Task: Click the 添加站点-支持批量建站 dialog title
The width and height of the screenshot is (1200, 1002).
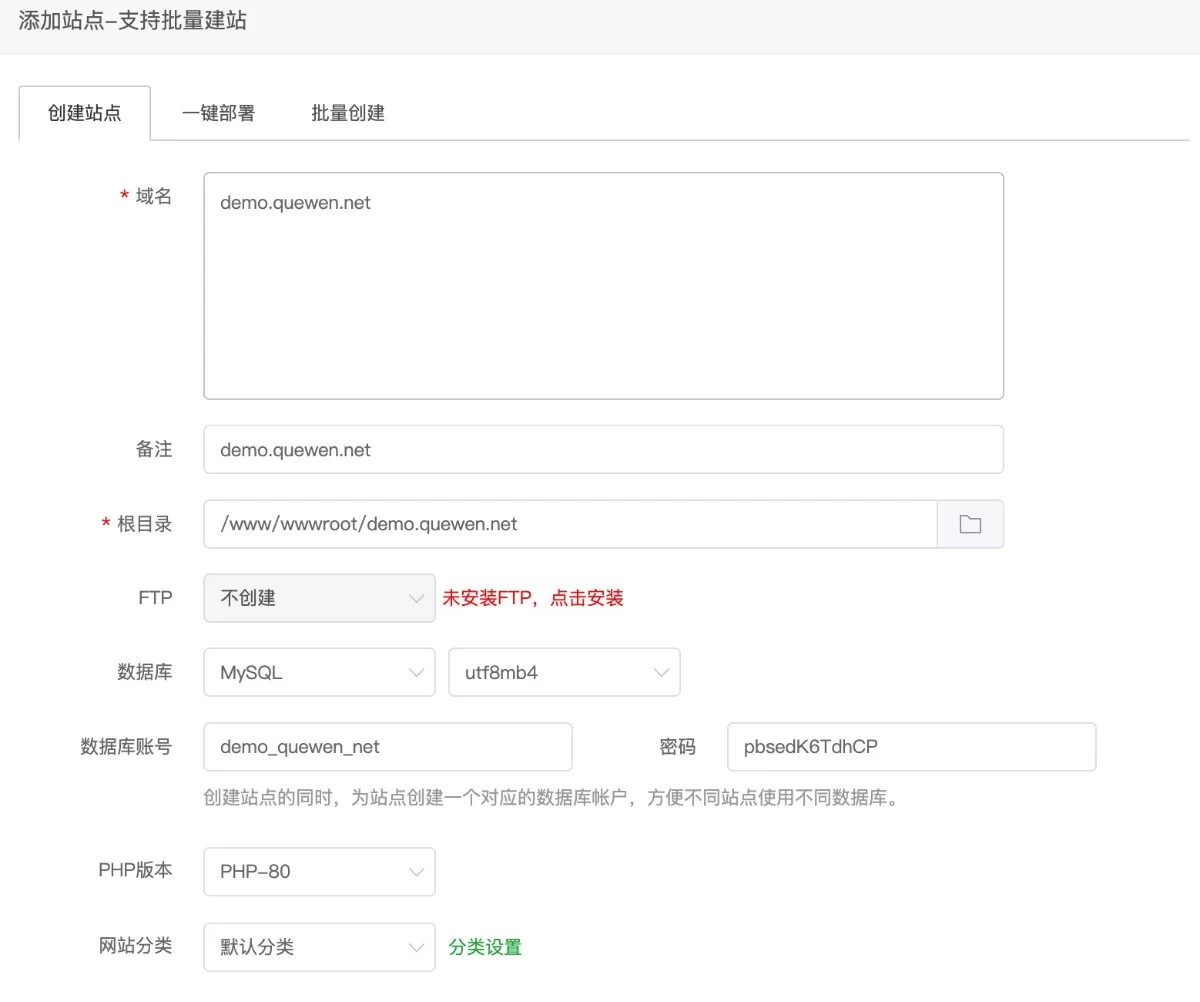Action: [133, 21]
